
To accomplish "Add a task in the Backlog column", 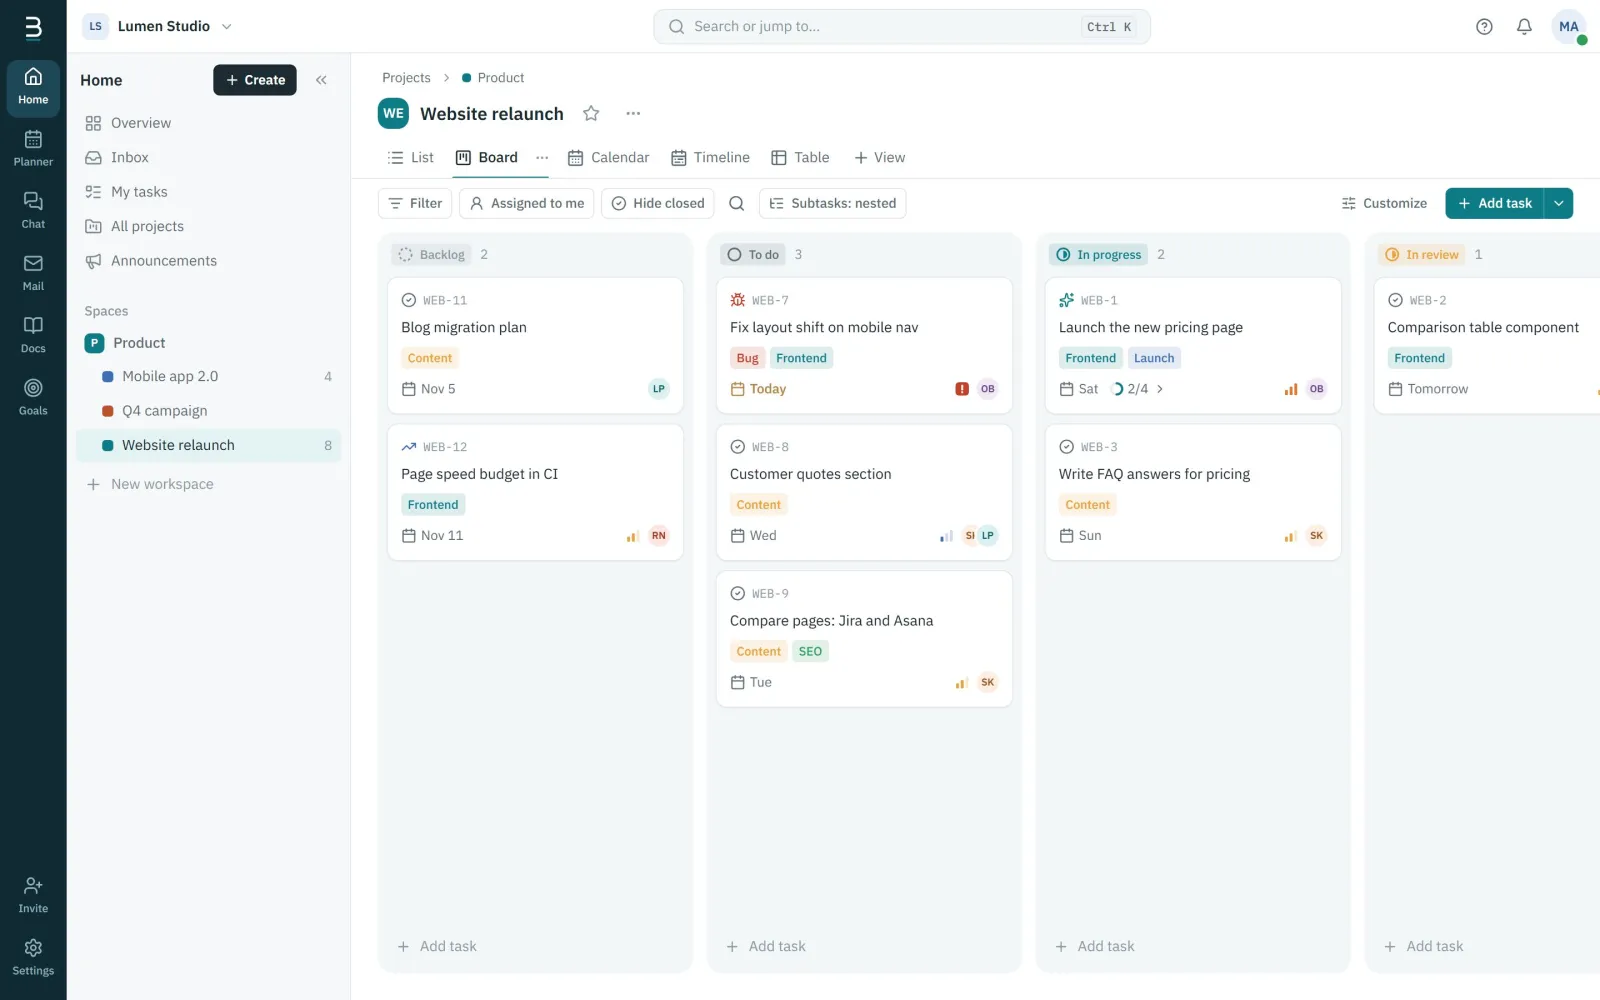I will 437,946.
